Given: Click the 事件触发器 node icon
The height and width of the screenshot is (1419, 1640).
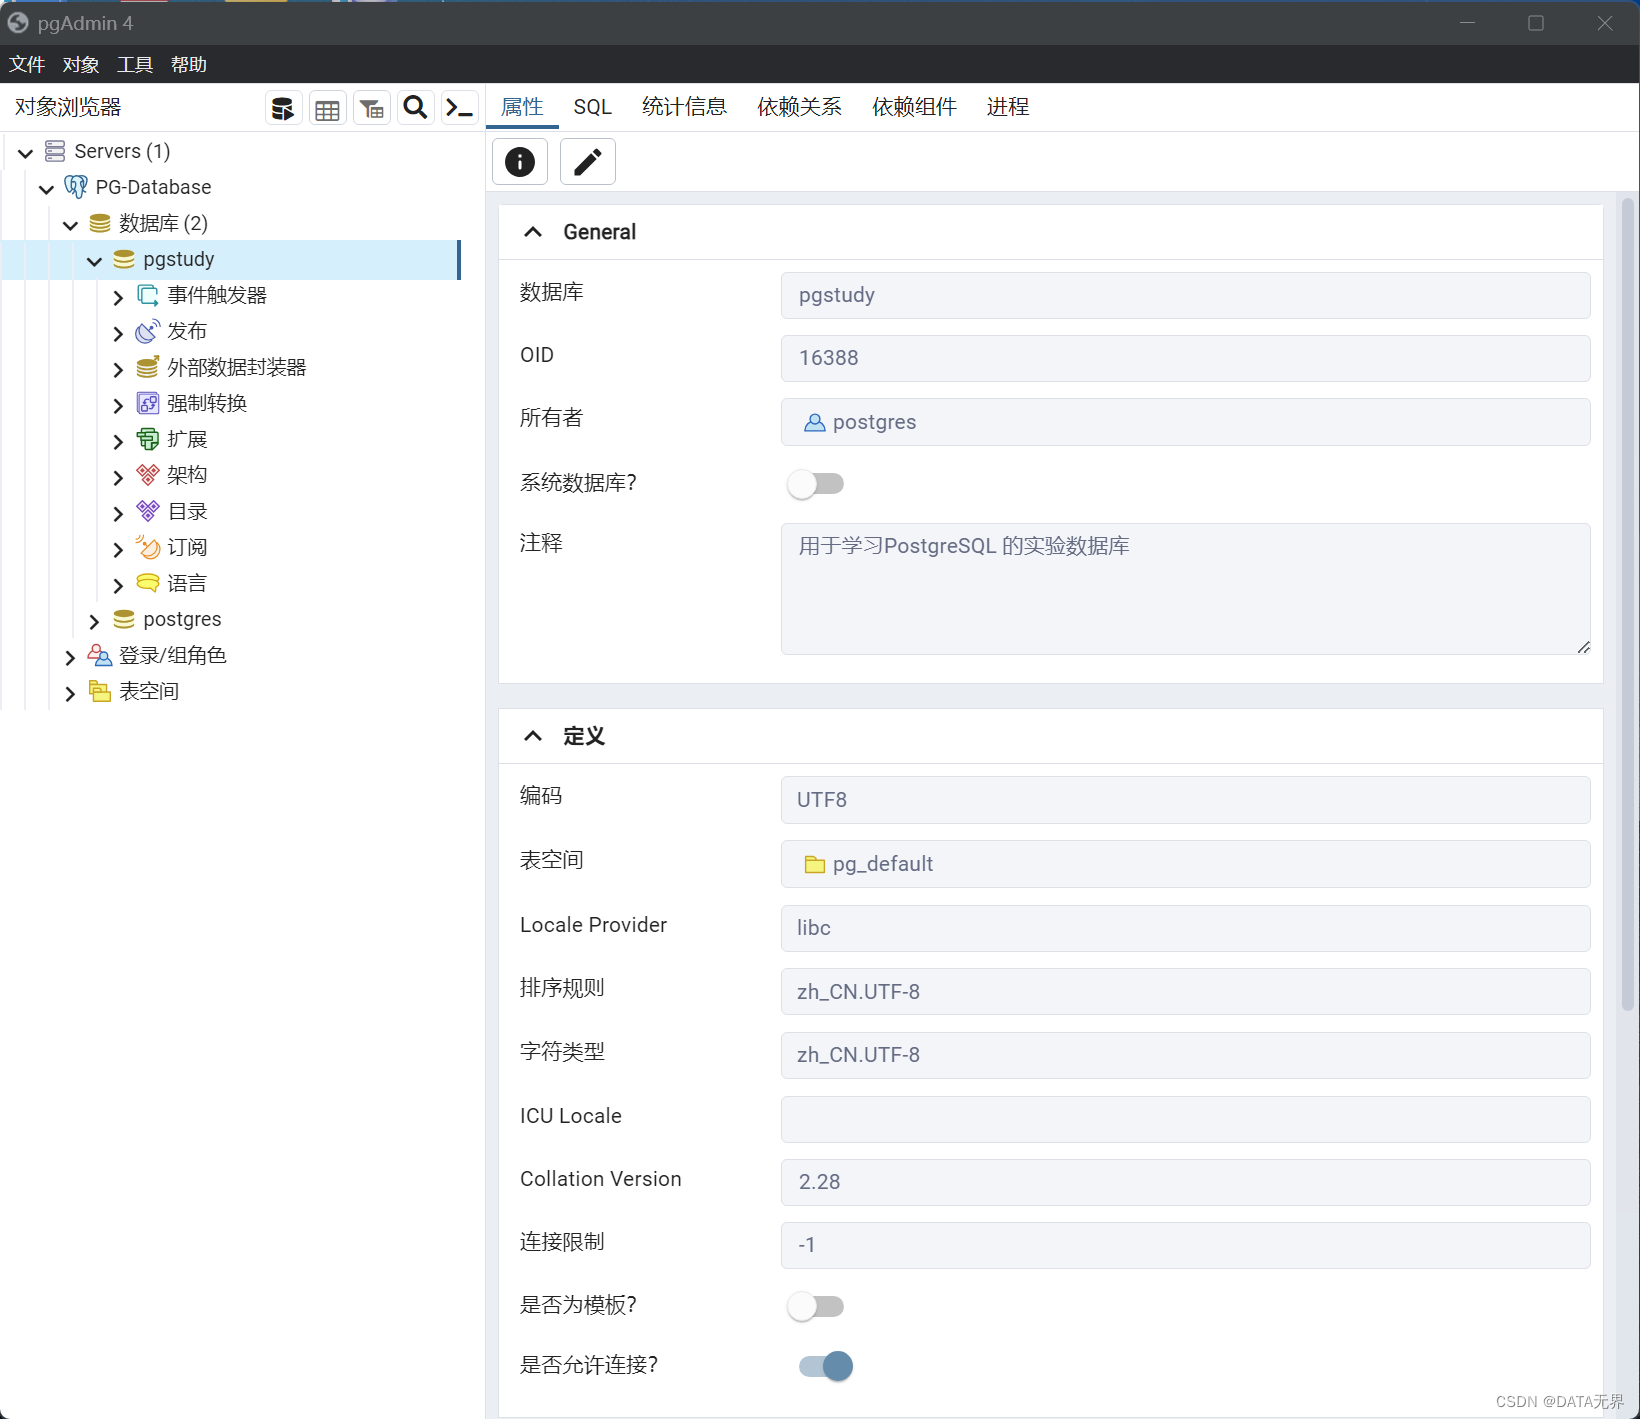Looking at the screenshot, I should 148,295.
